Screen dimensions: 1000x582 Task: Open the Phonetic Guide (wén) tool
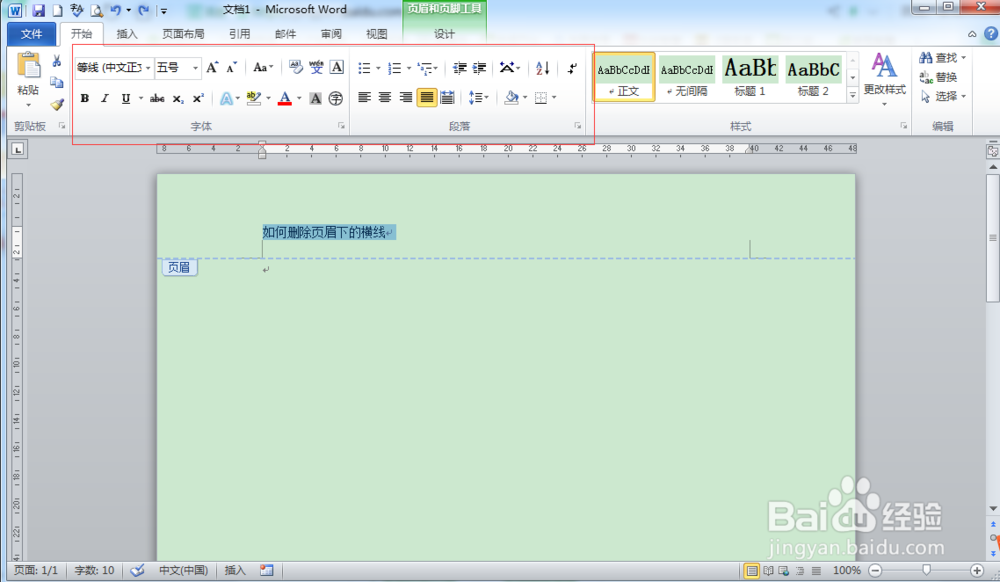[316, 67]
